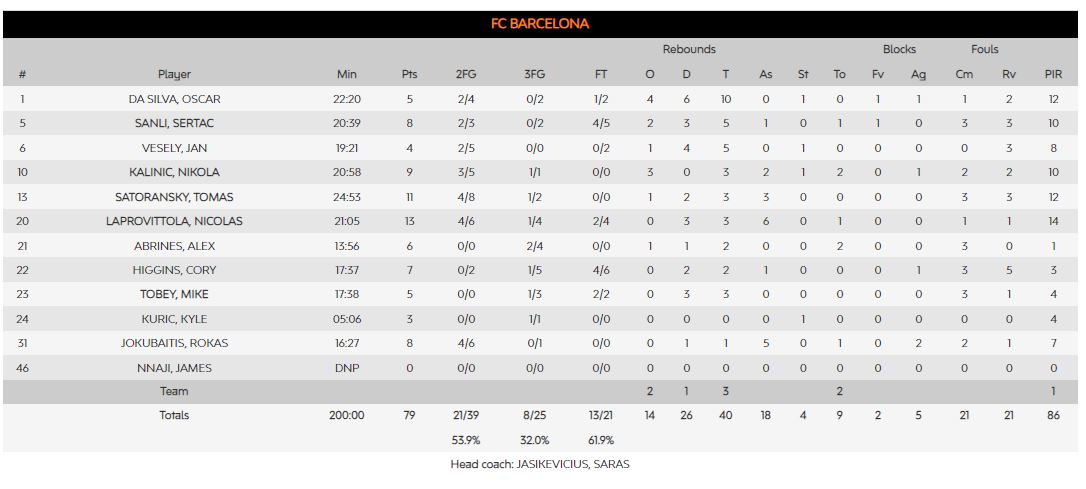Viewport: 1086px width, 489px height.
Task: Open JOKUBAITIS, ROKAS profile
Action: click(174, 343)
